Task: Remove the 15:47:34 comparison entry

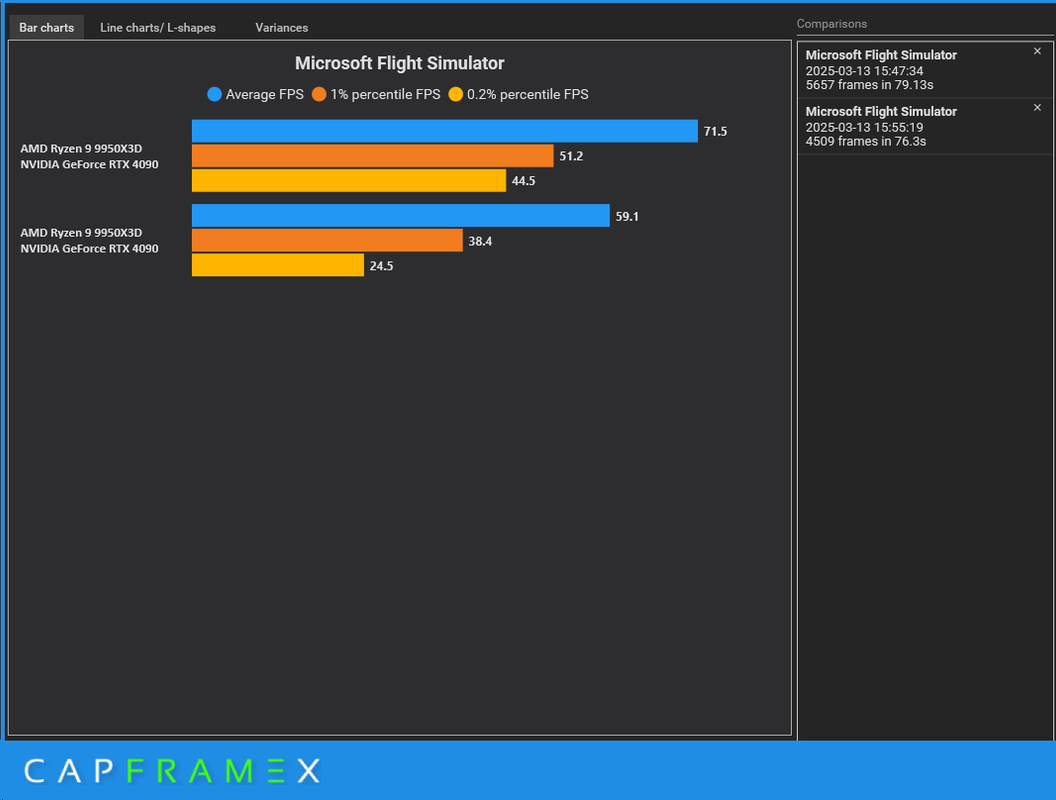Action: [x=1037, y=51]
